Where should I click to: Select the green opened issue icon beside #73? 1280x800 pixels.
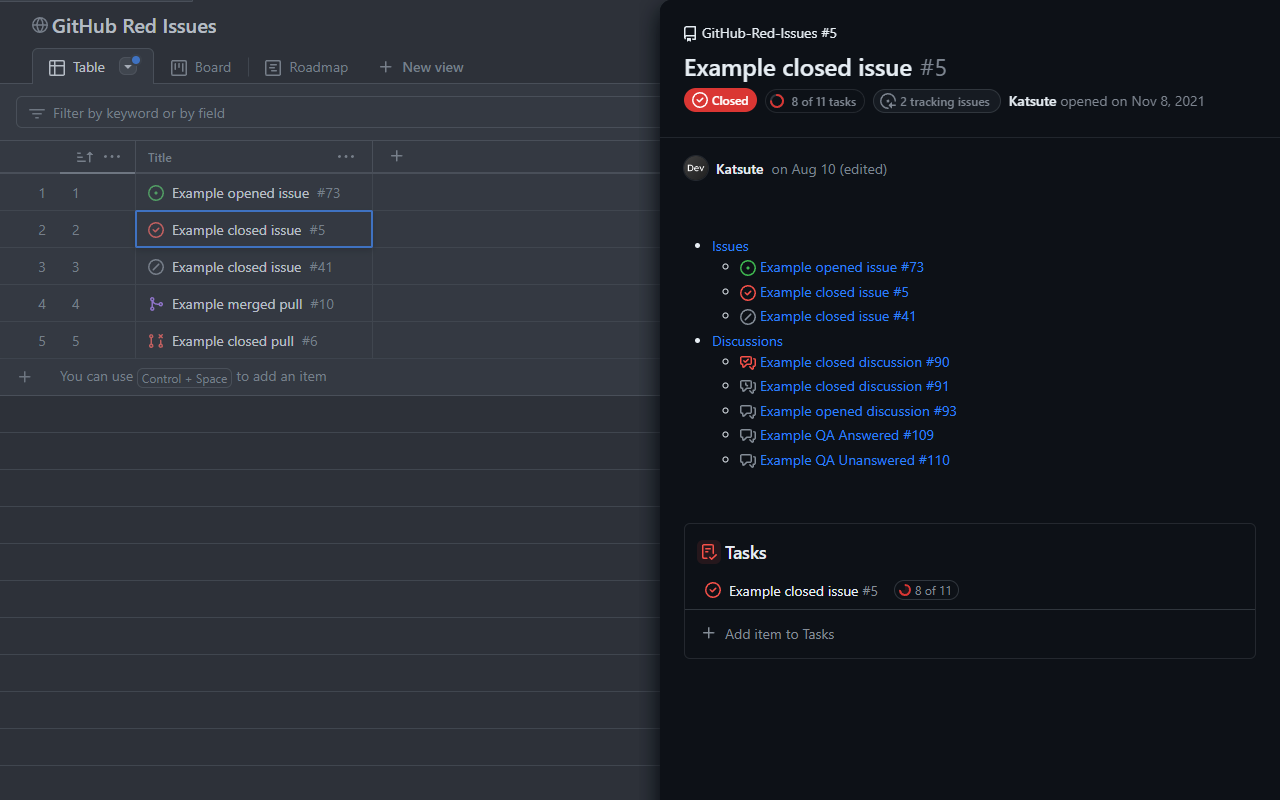(x=156, y=192)
